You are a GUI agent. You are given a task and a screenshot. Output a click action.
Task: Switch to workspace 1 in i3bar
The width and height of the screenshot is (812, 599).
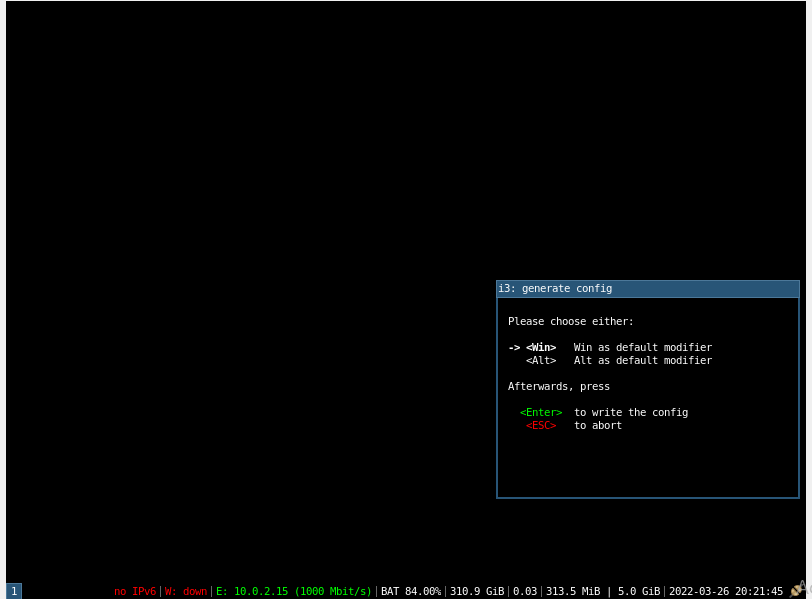click(14, 591)
